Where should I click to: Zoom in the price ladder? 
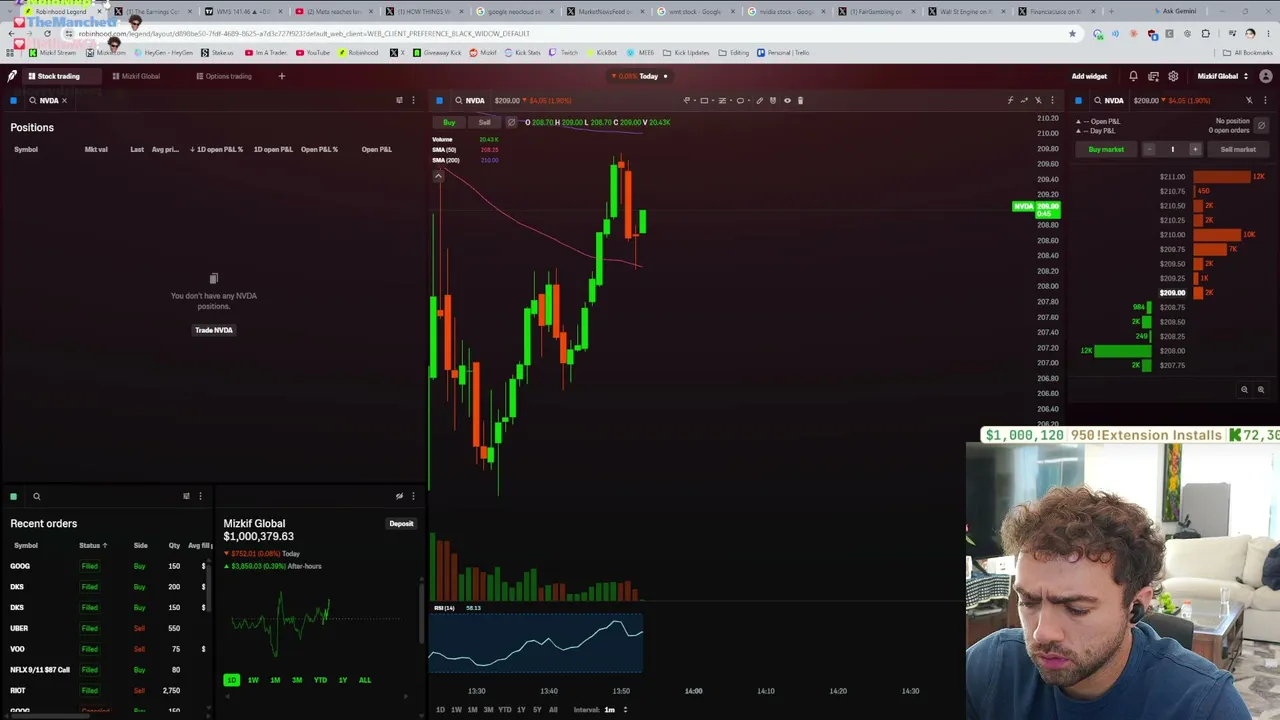point(1260,390)
